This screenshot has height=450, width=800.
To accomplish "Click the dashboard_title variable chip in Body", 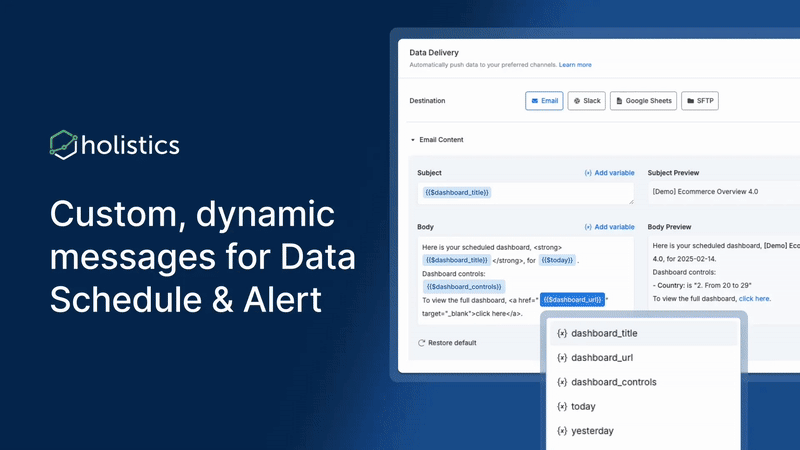I will [x=456, y=260].
